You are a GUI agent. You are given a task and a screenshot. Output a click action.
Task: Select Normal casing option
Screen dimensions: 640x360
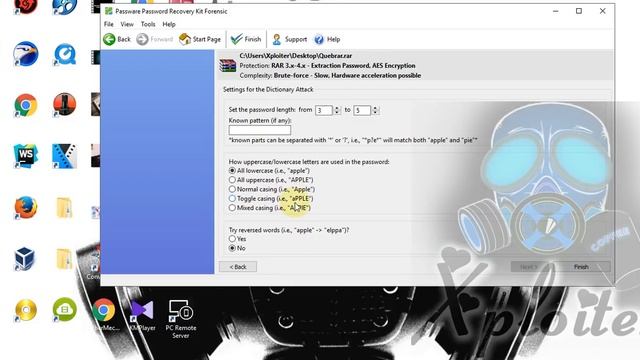pos(232,189)
